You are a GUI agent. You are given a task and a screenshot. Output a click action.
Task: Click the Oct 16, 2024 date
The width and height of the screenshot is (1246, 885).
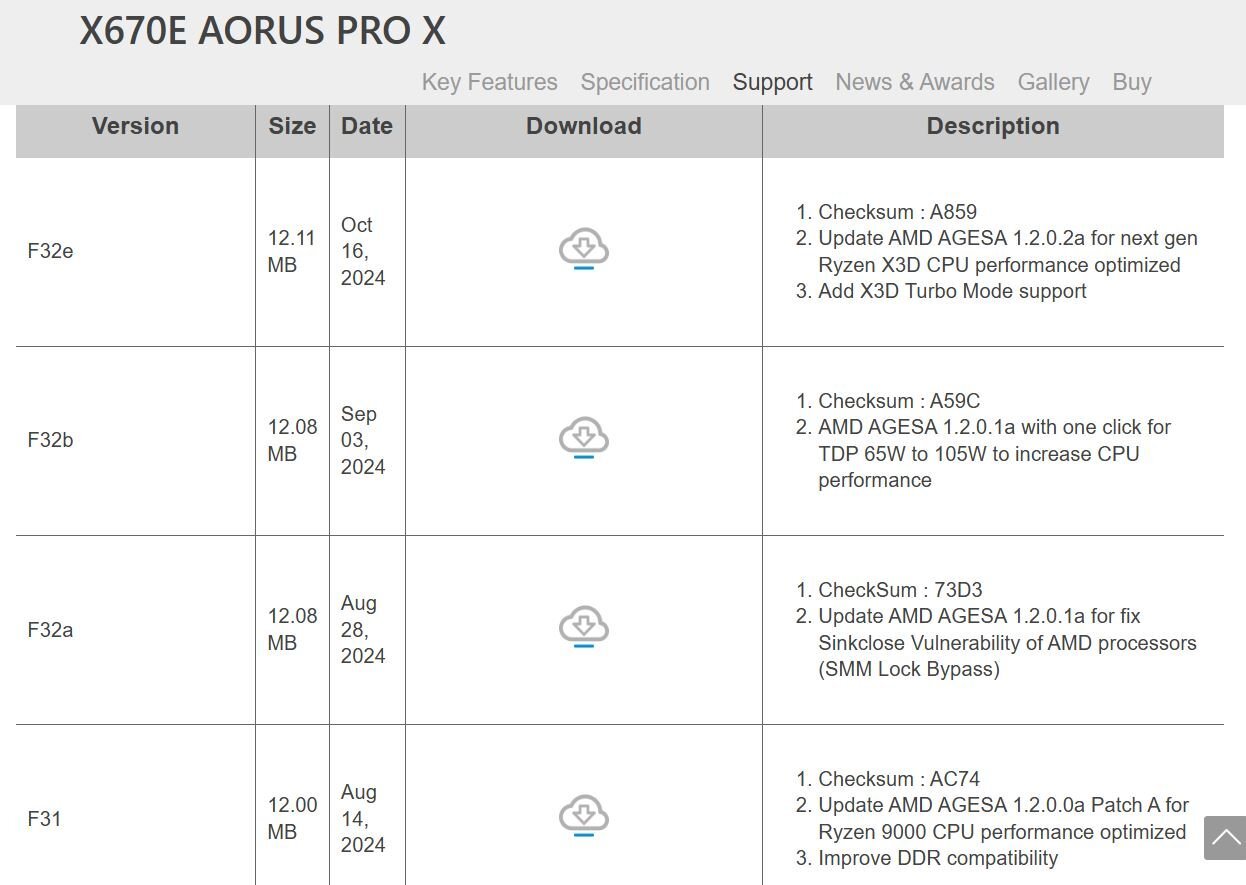363,251
